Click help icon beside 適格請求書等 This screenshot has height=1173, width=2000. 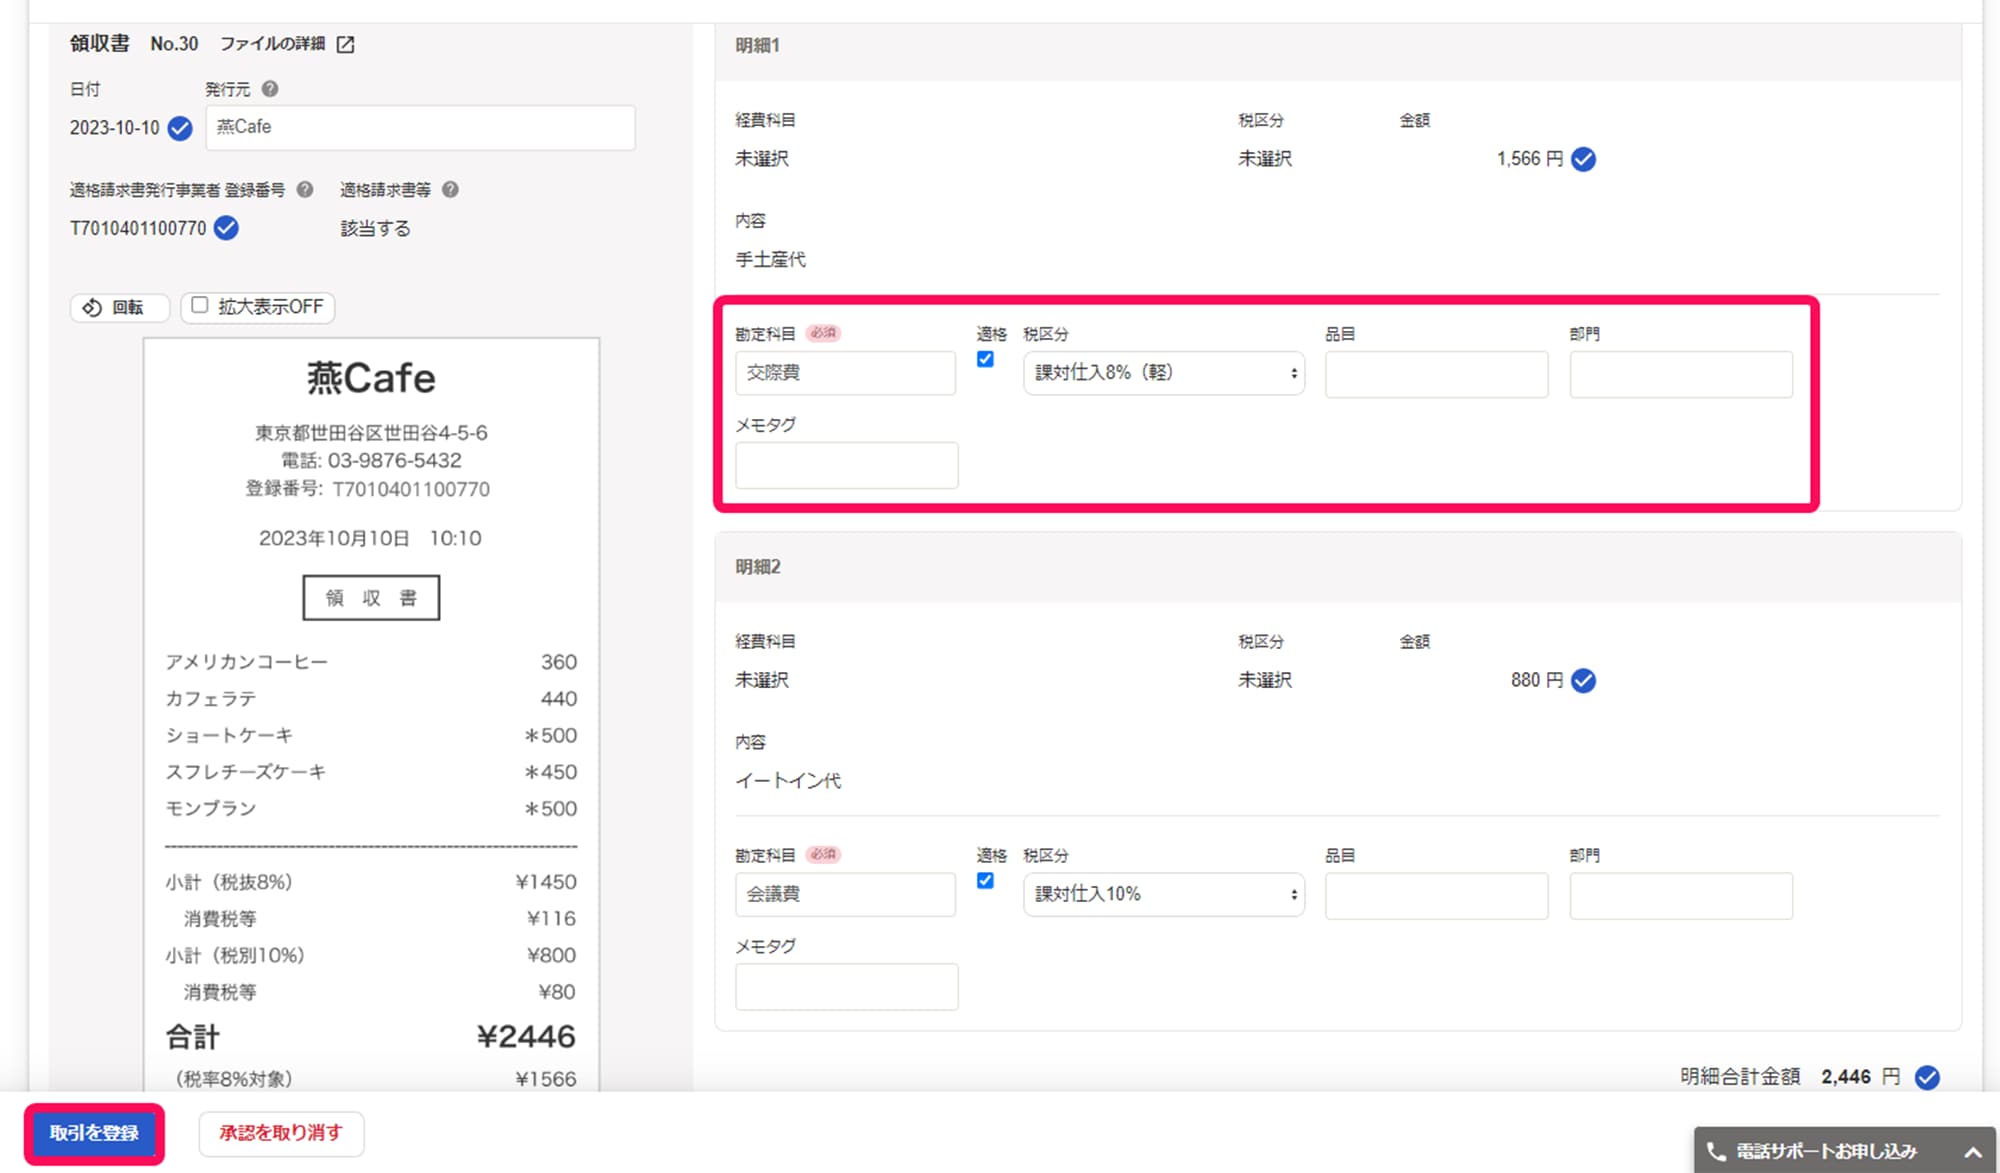click(x=450, y=189)
